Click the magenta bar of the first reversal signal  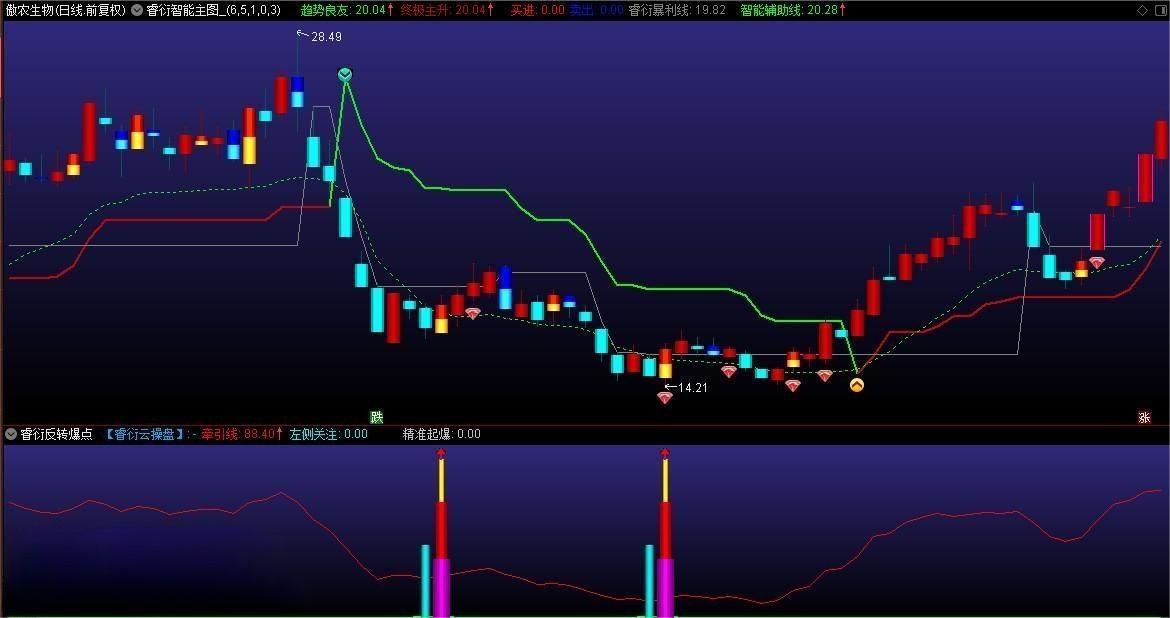click(x=442, y=587)
